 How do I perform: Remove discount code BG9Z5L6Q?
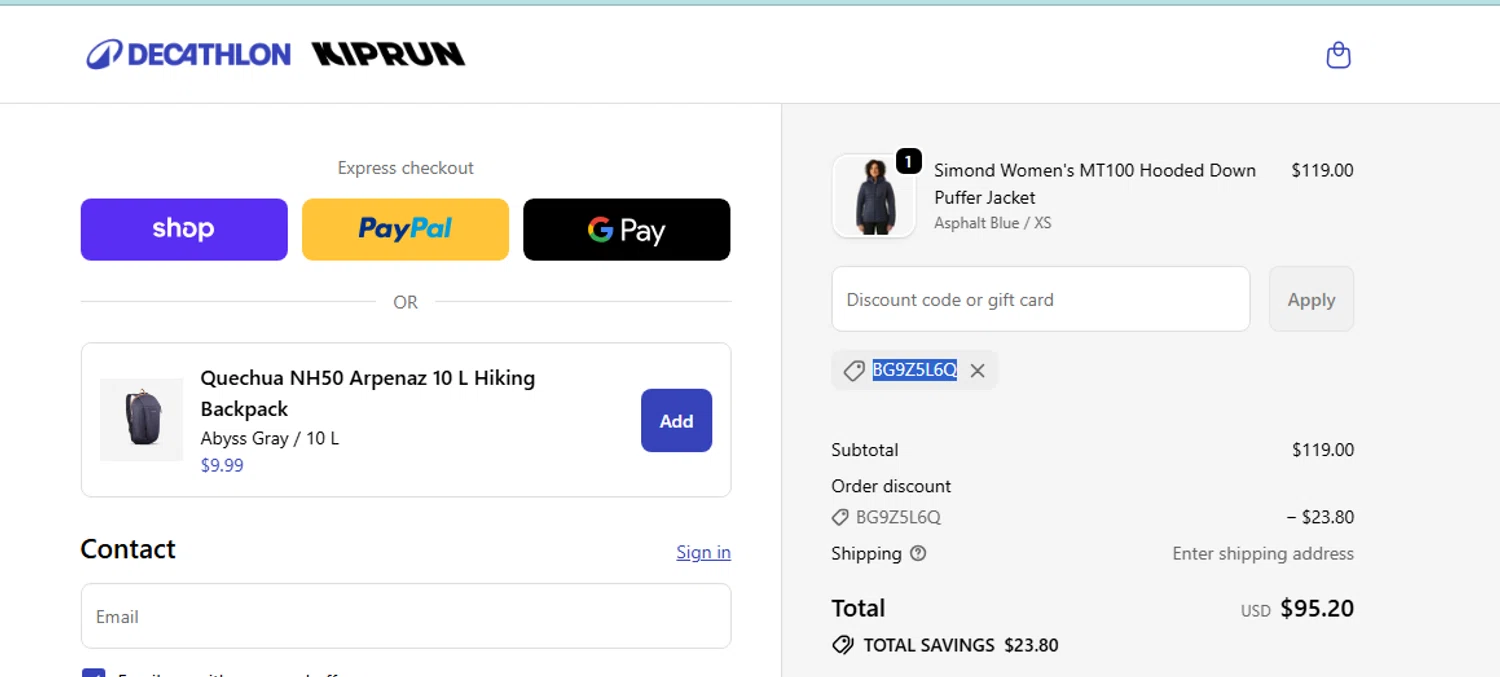(978, 371)
